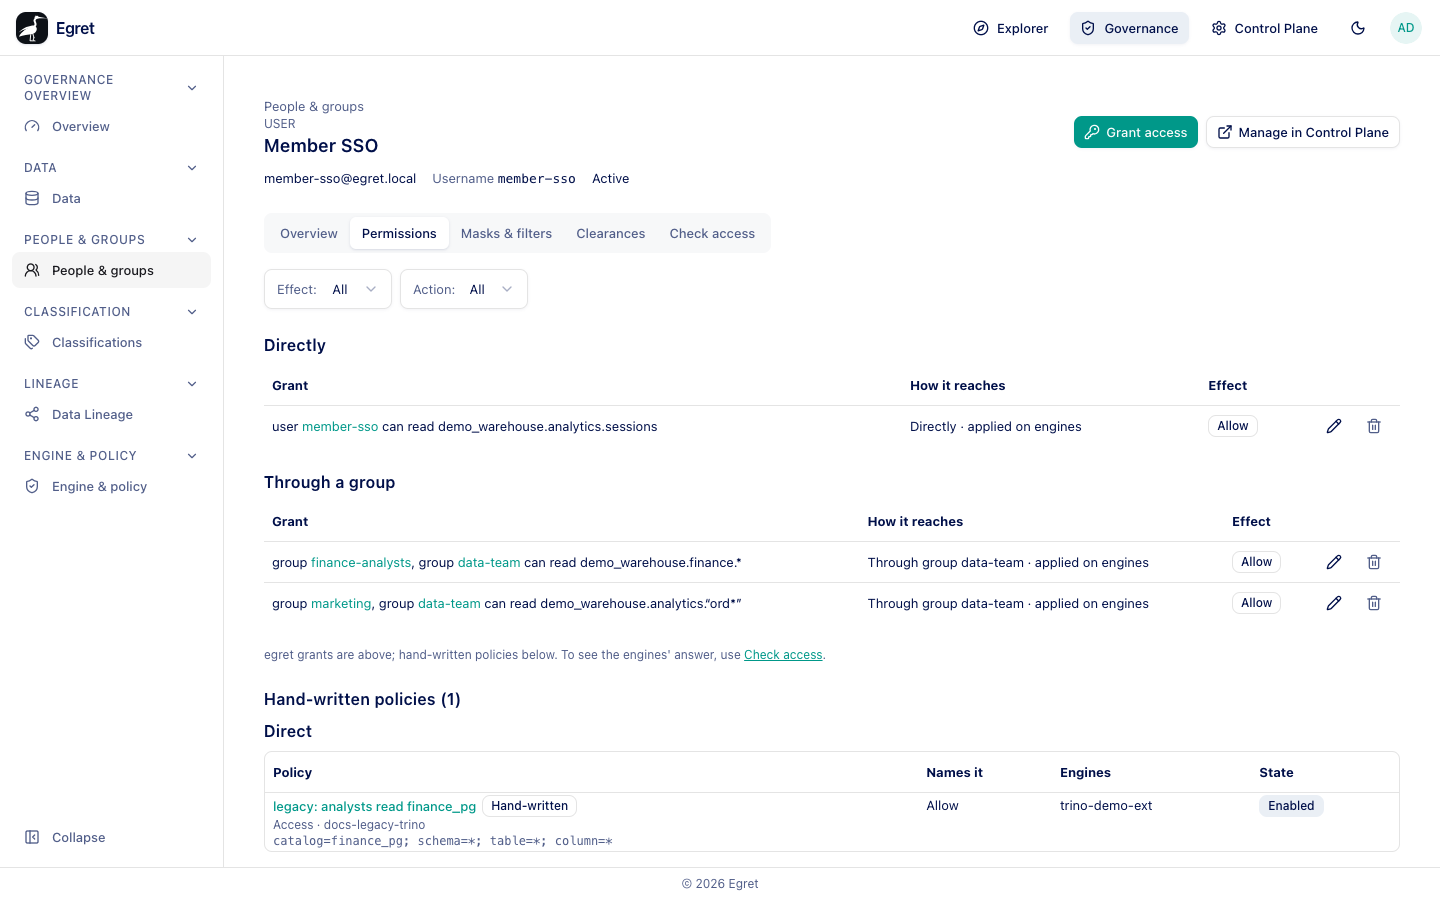Collapse the Lineage section chevron

(x=192, y=384)
